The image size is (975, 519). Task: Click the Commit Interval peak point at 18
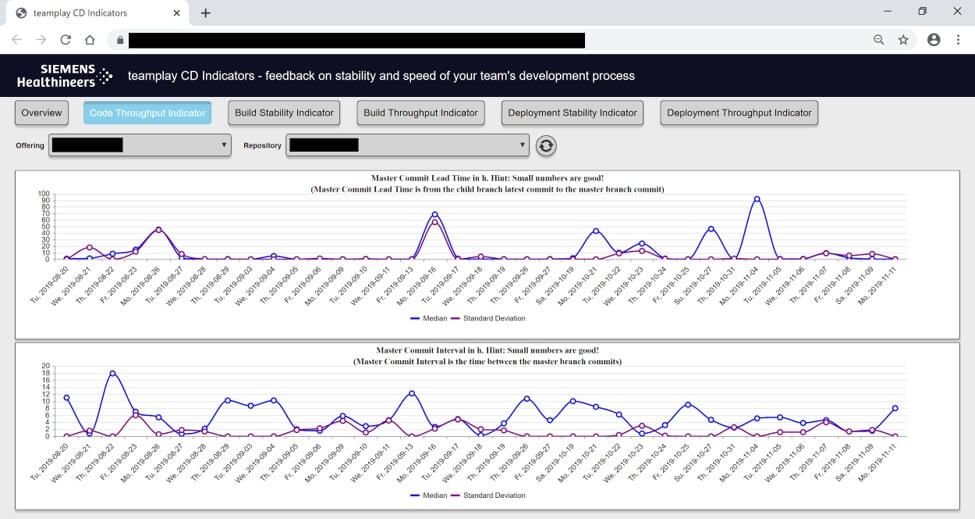(x=113, y=374)
